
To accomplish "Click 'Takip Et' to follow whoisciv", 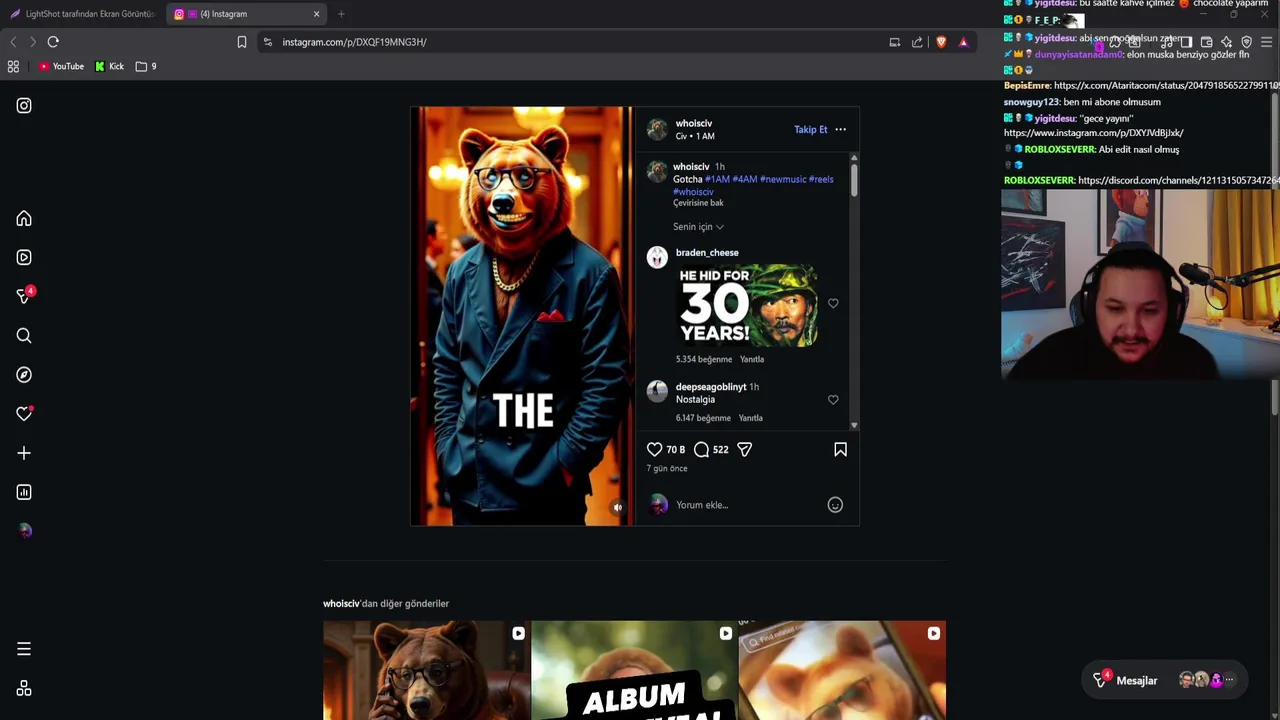I will (810, 129).
